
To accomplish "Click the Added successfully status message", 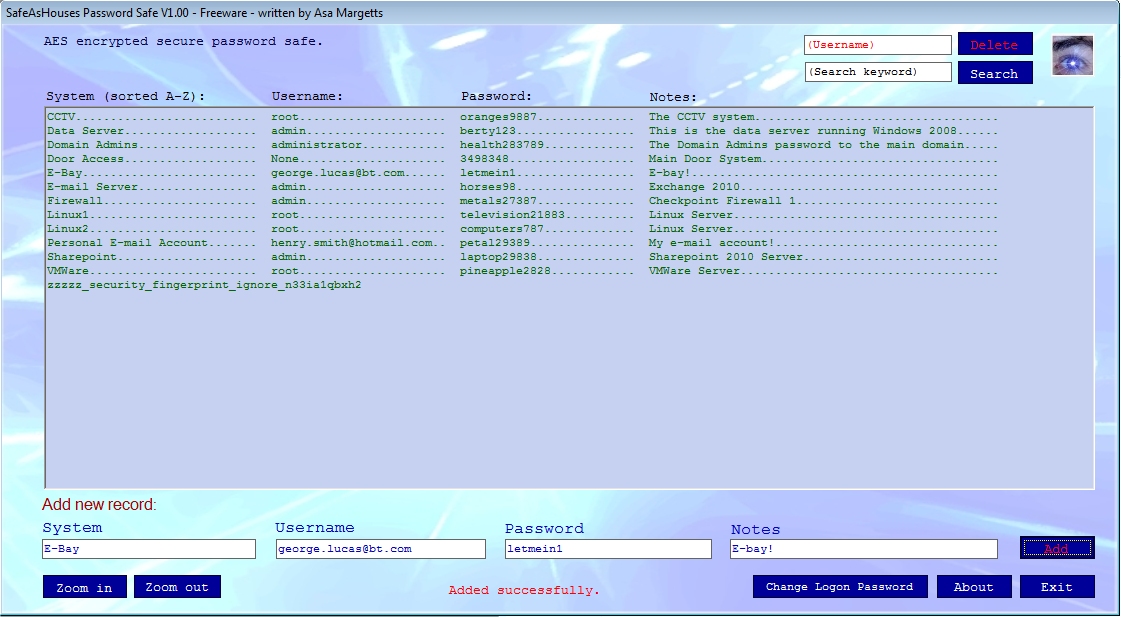I will pos(524,590).
